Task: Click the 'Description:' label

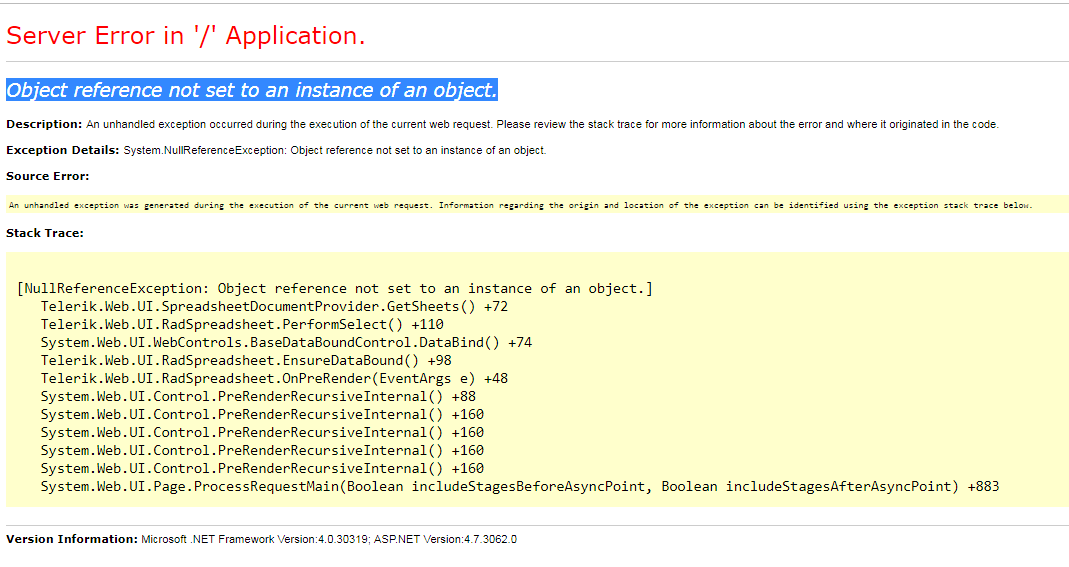Action: pos(44,124)
